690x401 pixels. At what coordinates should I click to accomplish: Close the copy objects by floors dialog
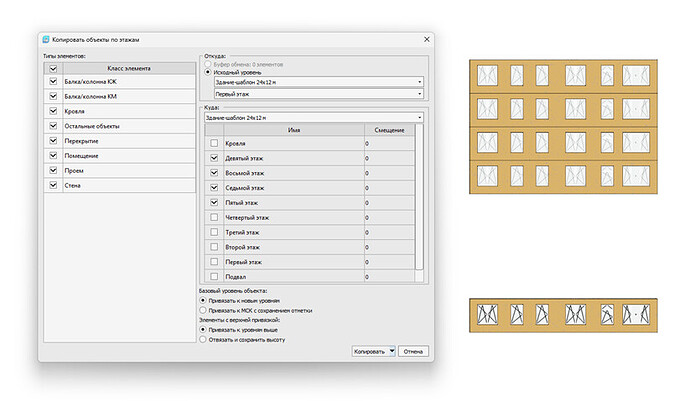coord(427,39)
